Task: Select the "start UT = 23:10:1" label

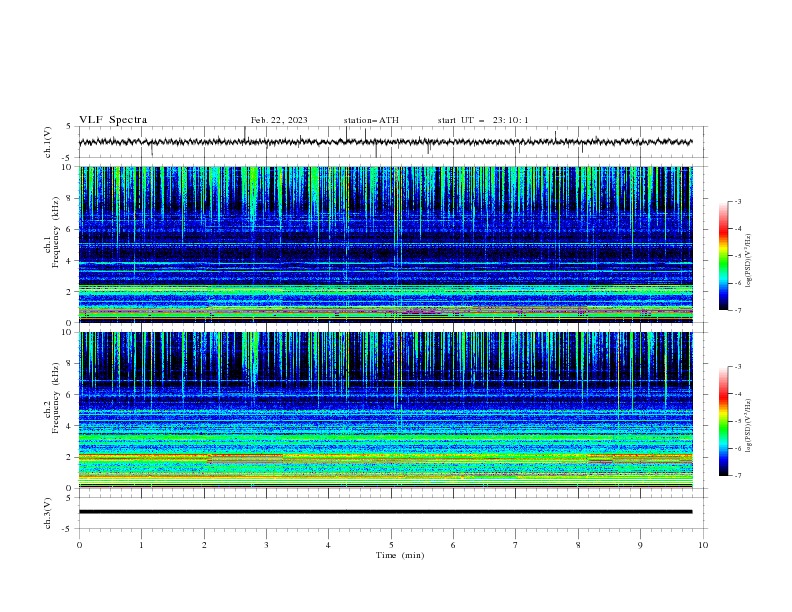Action: pos(483,120)
